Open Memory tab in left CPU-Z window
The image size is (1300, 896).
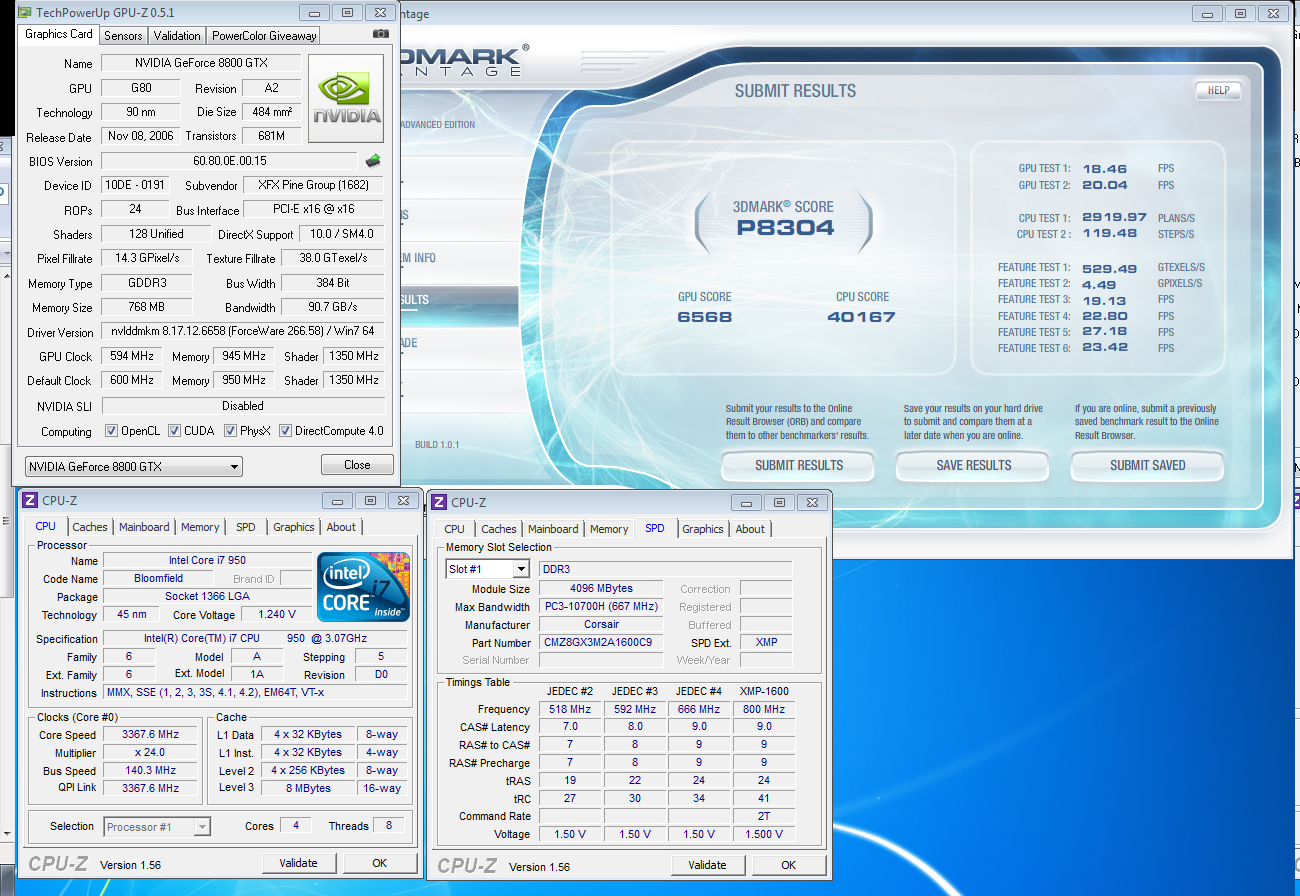[x=200, y=527]
